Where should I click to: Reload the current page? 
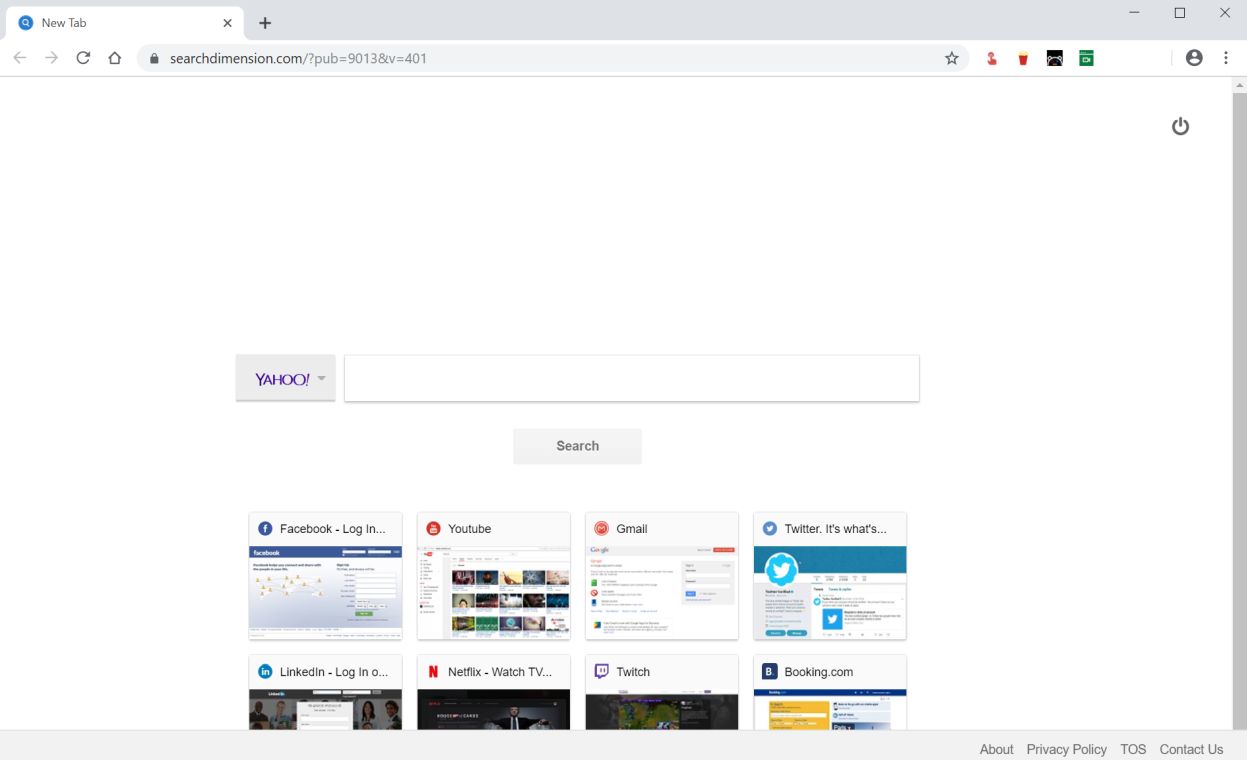(x=83, y=58)
